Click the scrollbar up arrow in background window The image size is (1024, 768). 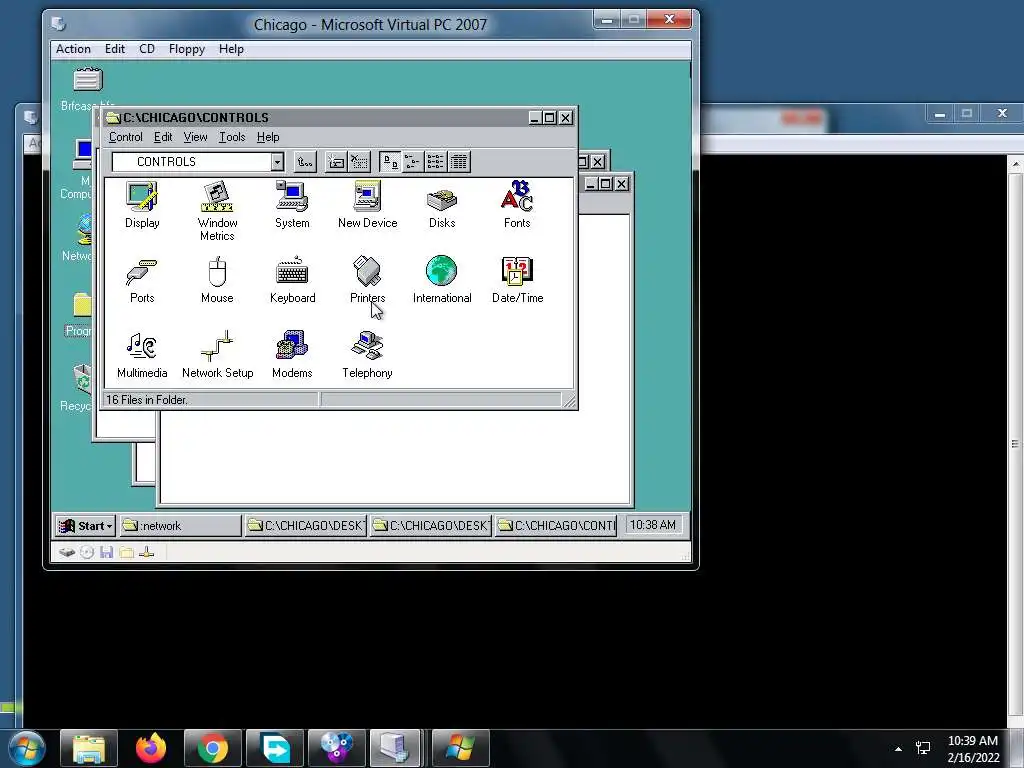1016,164
